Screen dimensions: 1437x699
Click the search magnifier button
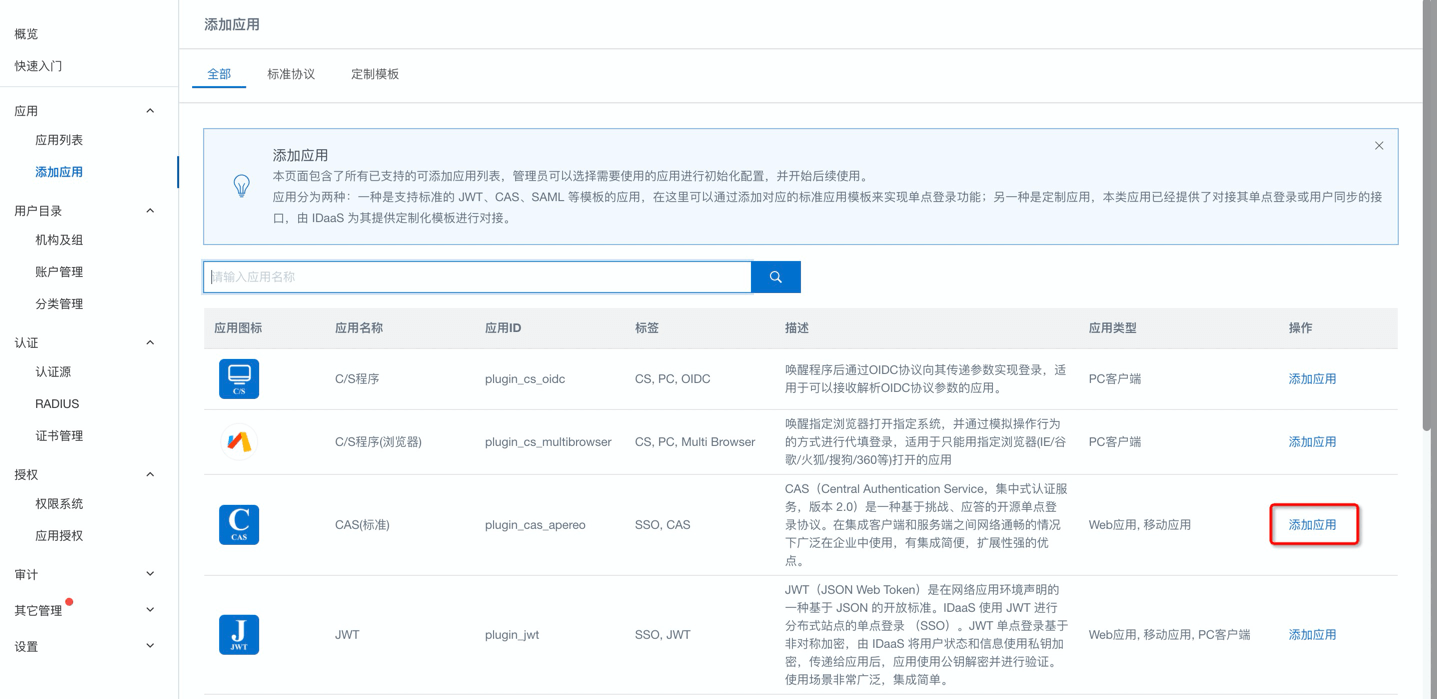[775, 277]
